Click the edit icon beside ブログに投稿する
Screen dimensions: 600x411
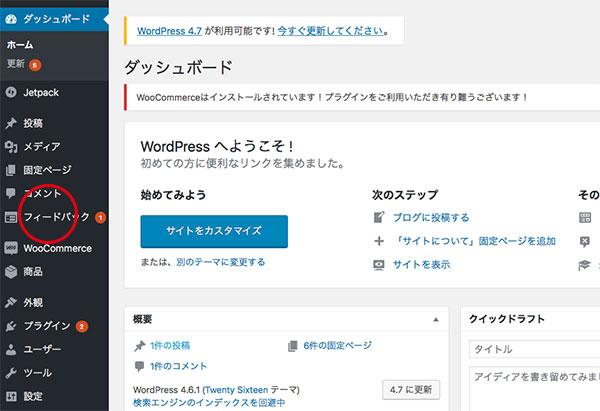tap(379, 217)
